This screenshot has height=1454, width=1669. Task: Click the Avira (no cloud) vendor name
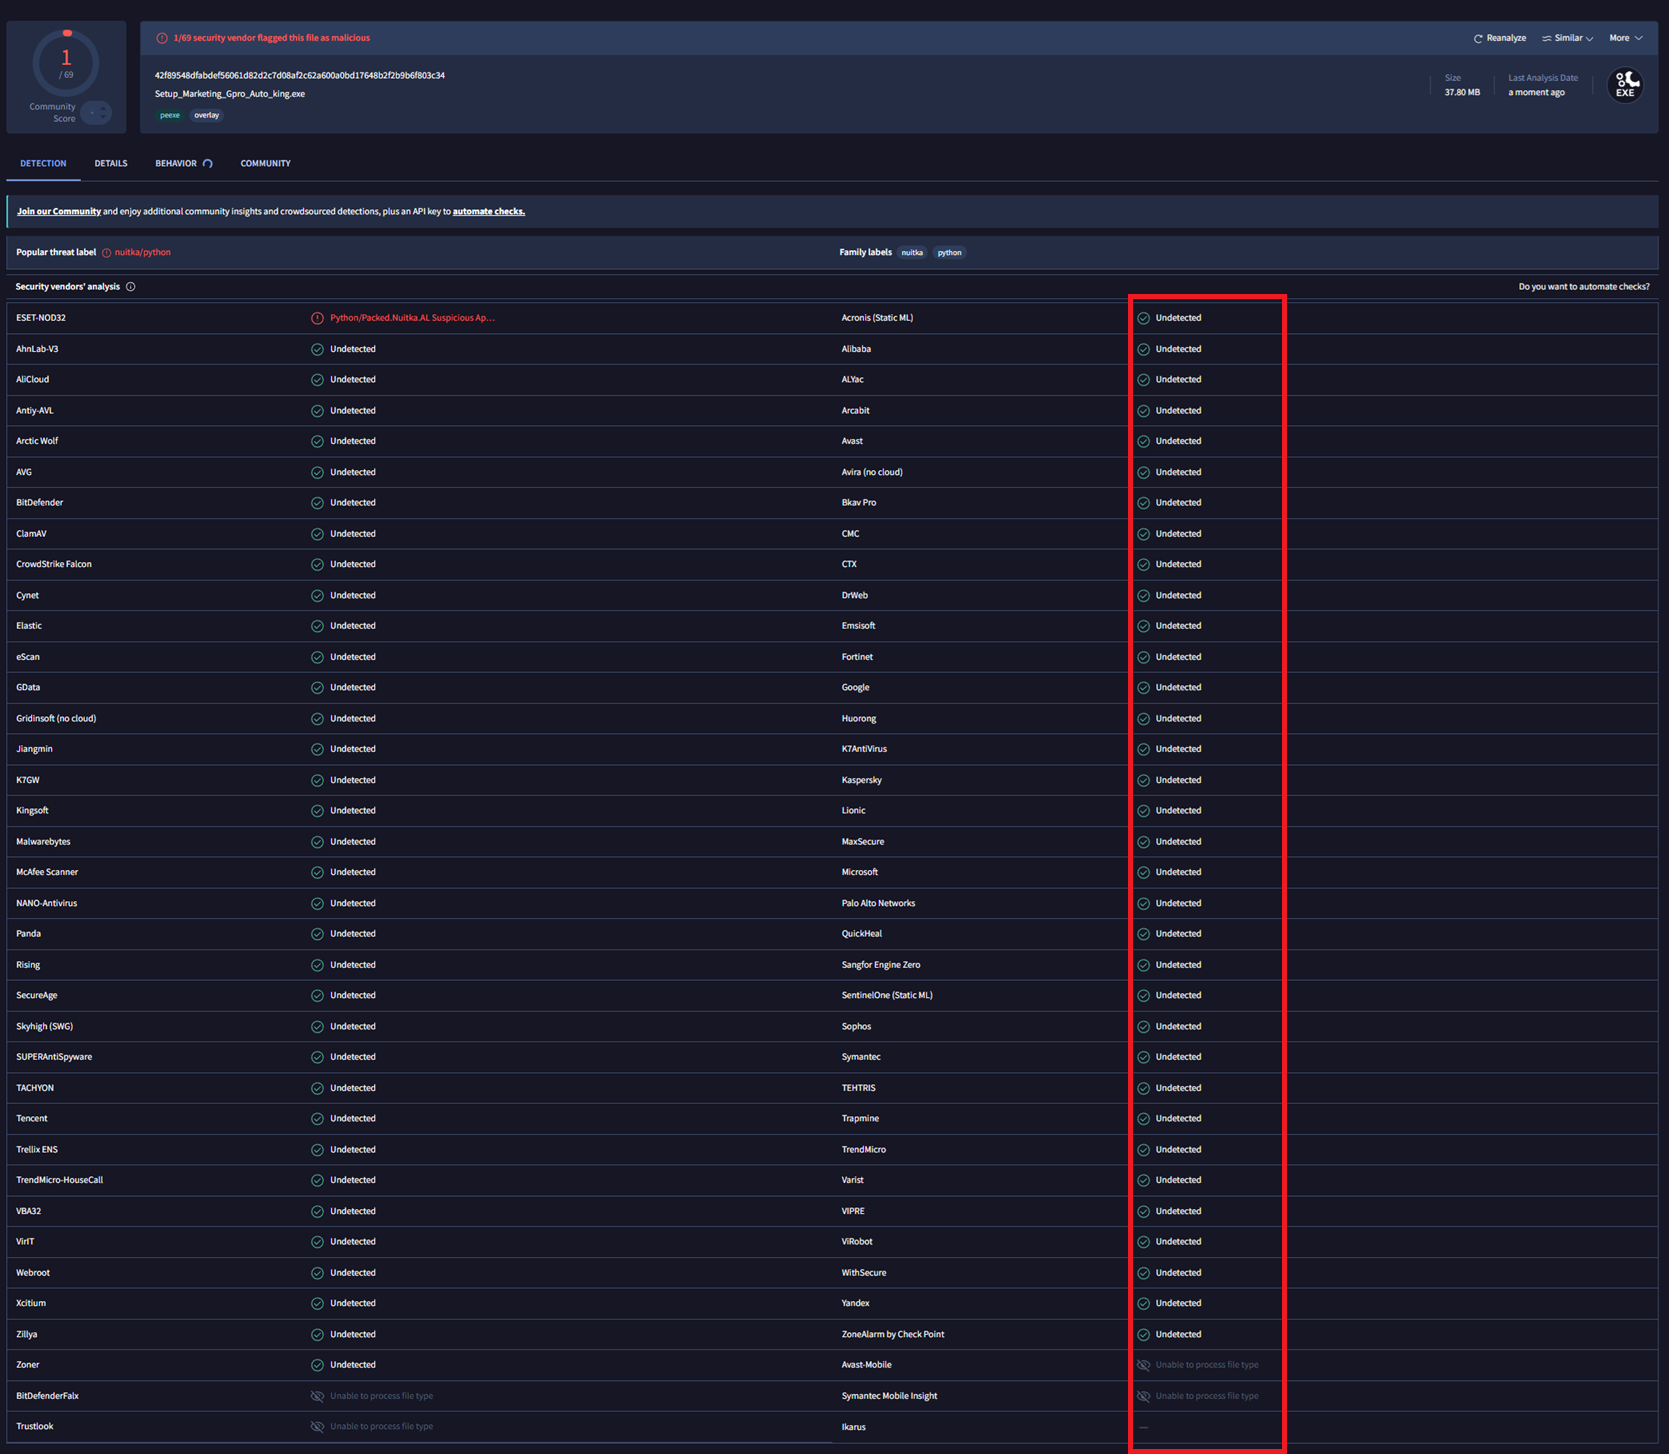coord(872,472)
